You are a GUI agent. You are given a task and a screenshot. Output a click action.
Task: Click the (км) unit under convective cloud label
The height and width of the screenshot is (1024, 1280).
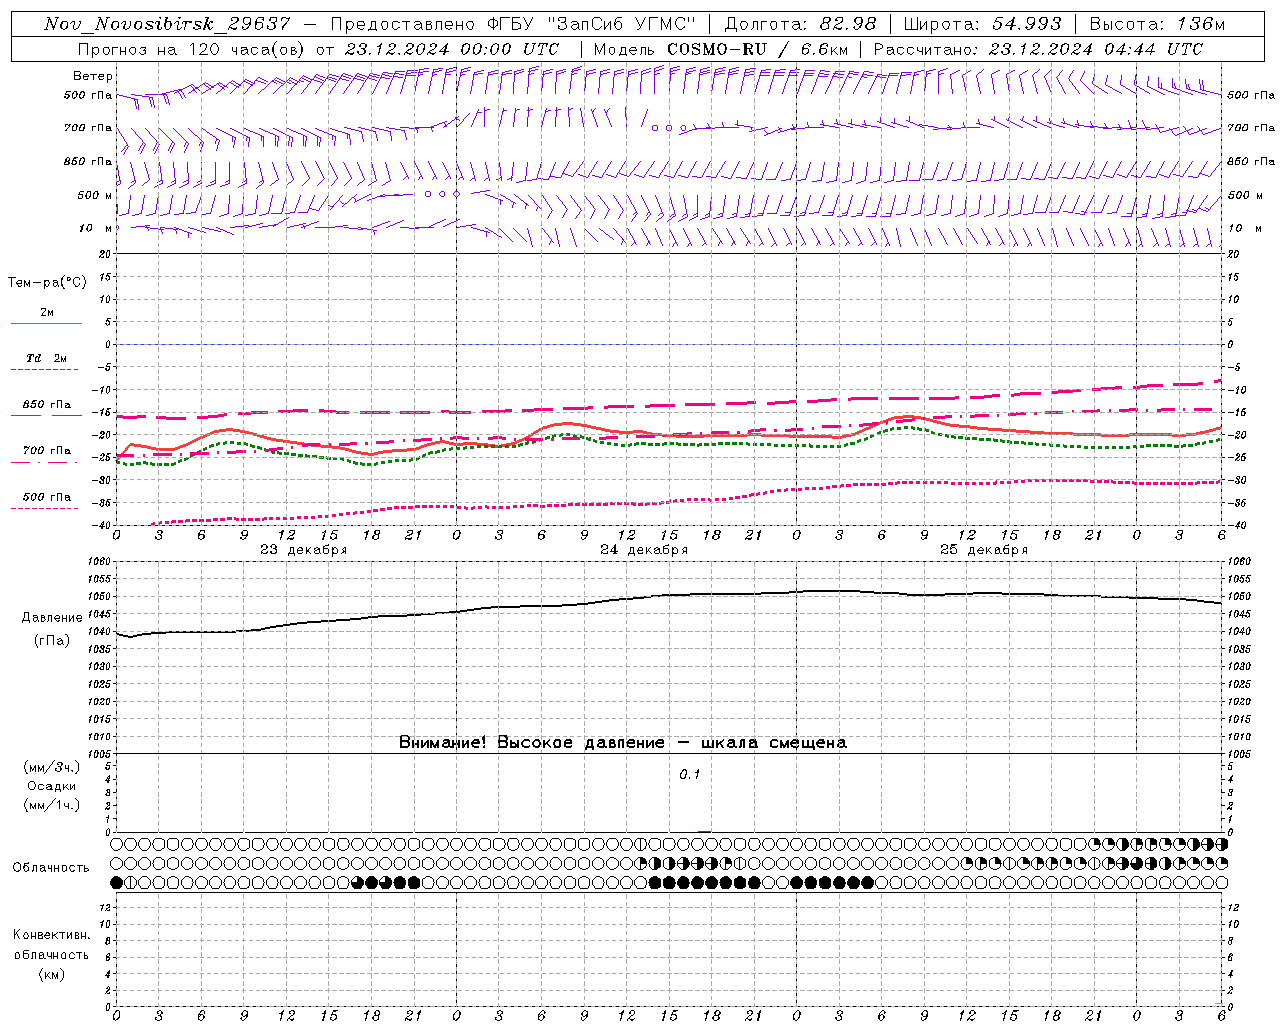51,974
